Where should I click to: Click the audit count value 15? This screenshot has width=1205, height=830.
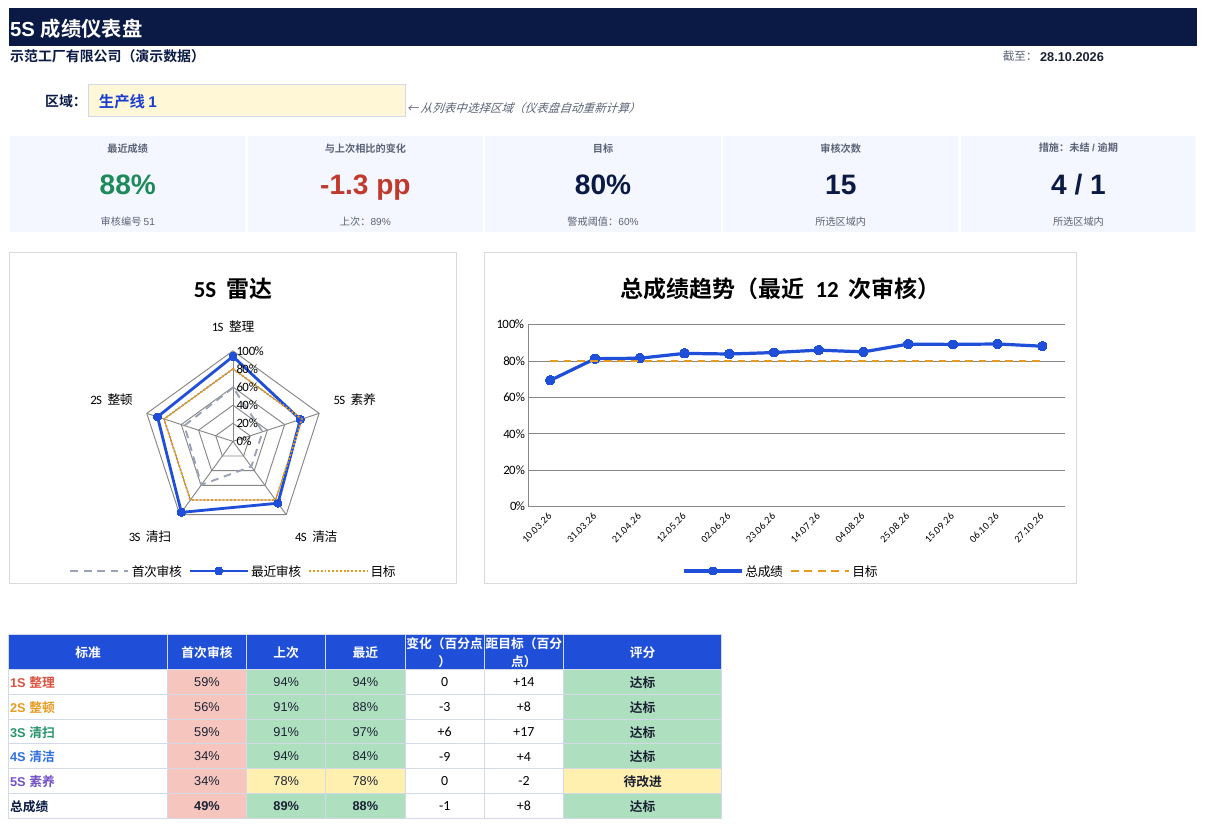840,185
